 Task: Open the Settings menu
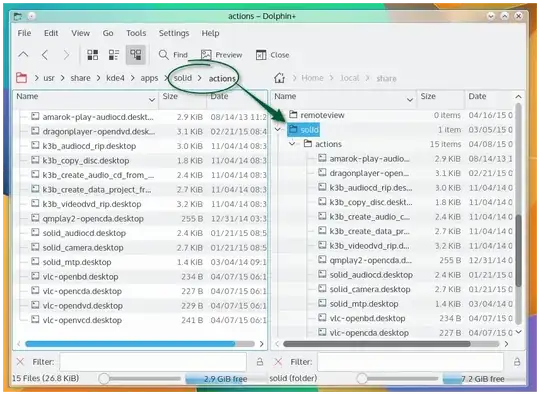tap(174, 33)
